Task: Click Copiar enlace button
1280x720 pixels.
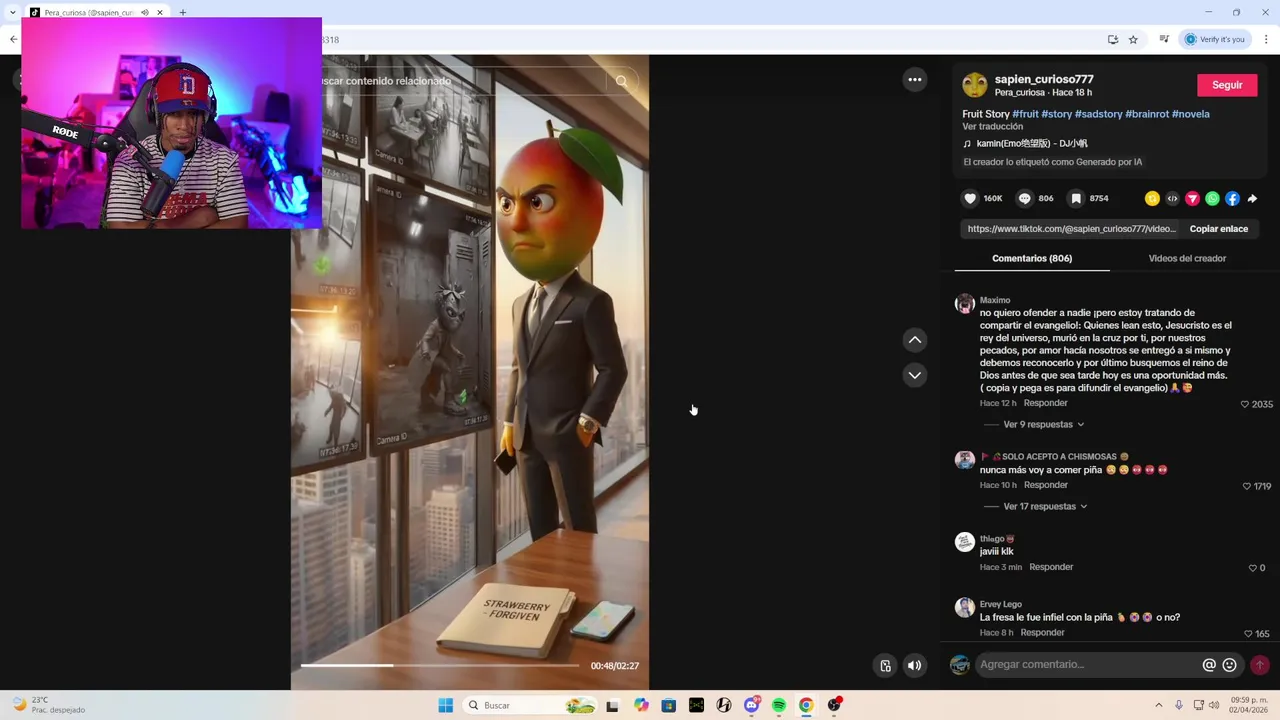Action: coord(1218,229)
